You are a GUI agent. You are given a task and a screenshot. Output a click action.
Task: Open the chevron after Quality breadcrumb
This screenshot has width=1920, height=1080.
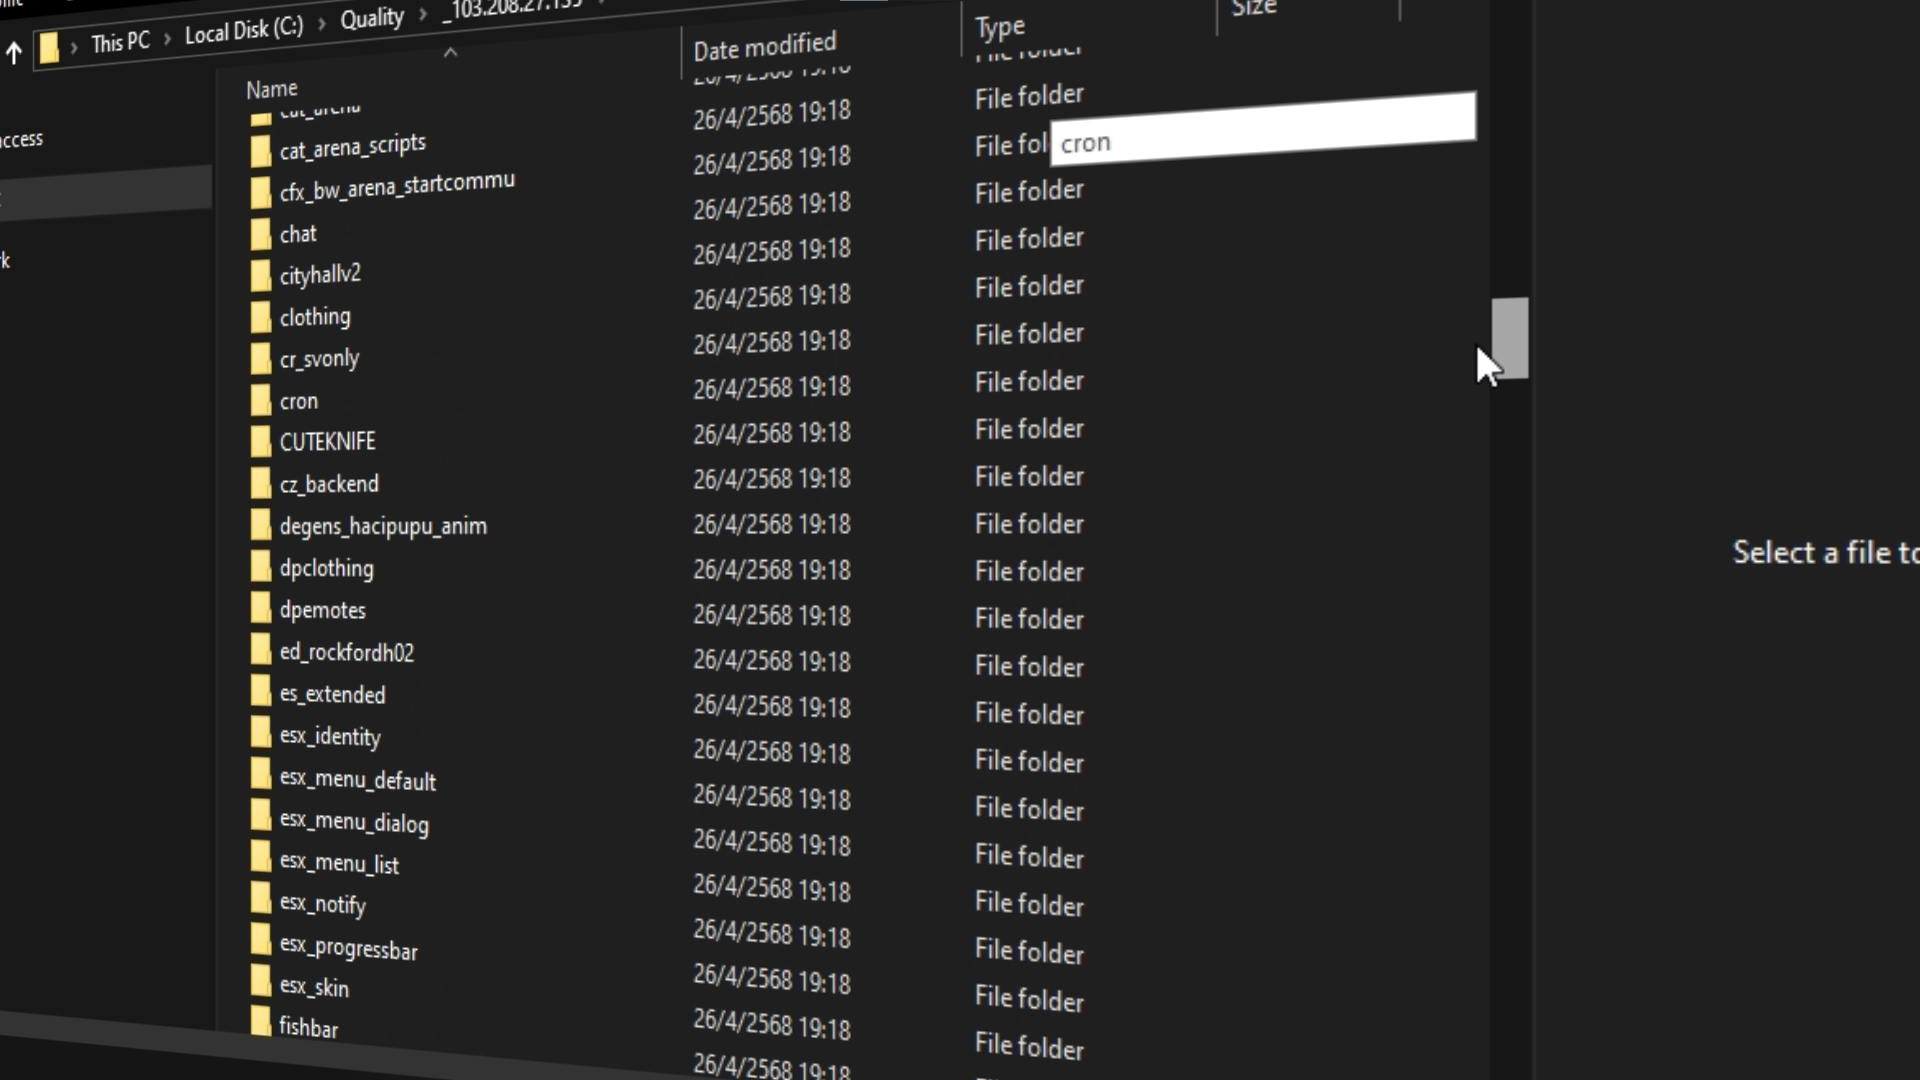(422, 14)
